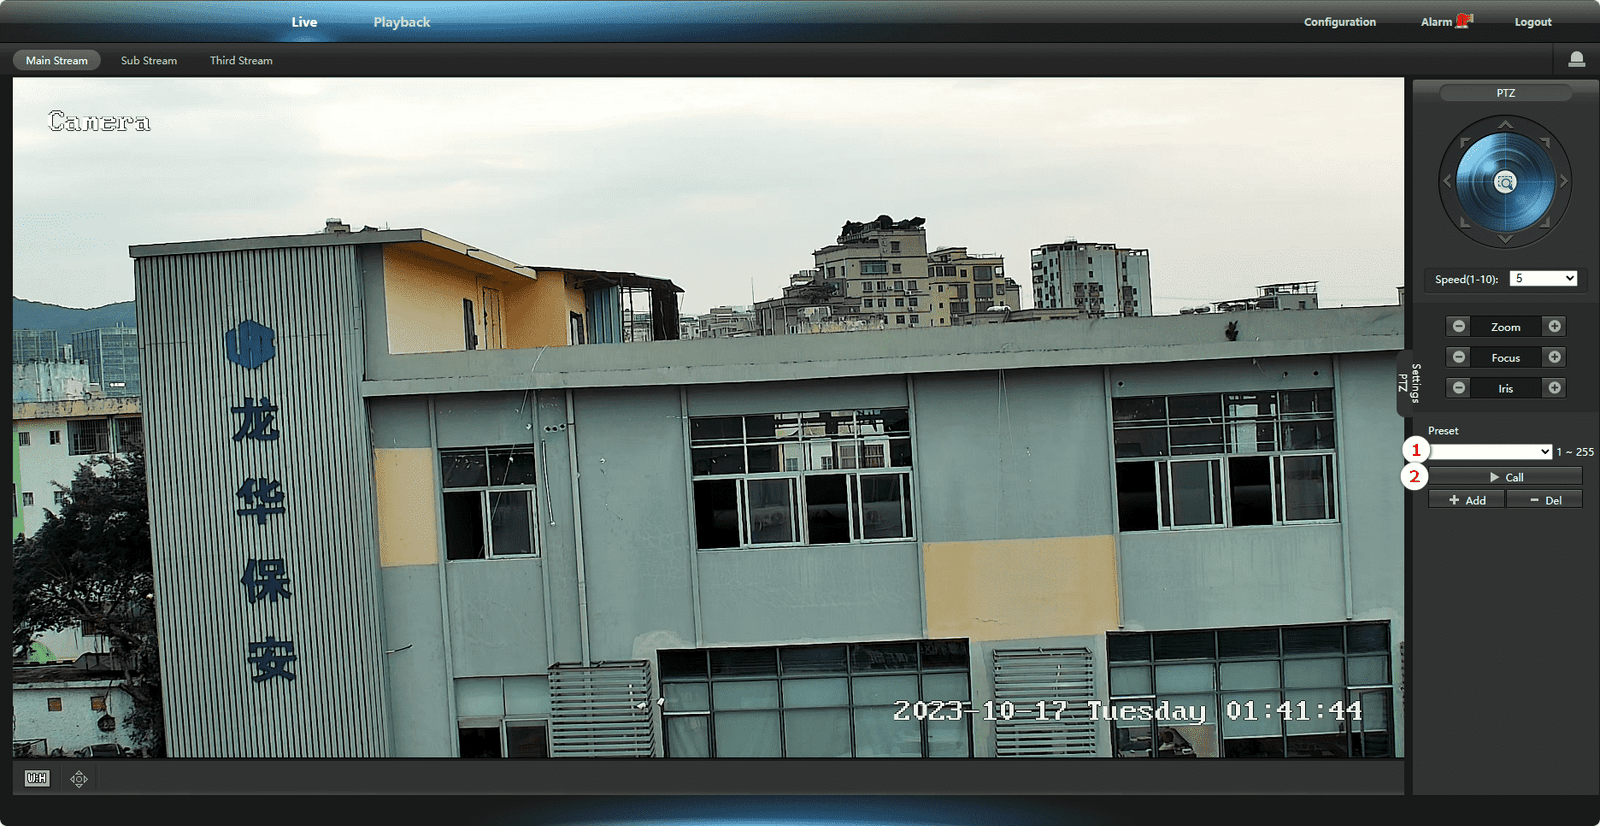Open the Configuration page
Screen dimensions: 1600x826
click(1339, 22)
